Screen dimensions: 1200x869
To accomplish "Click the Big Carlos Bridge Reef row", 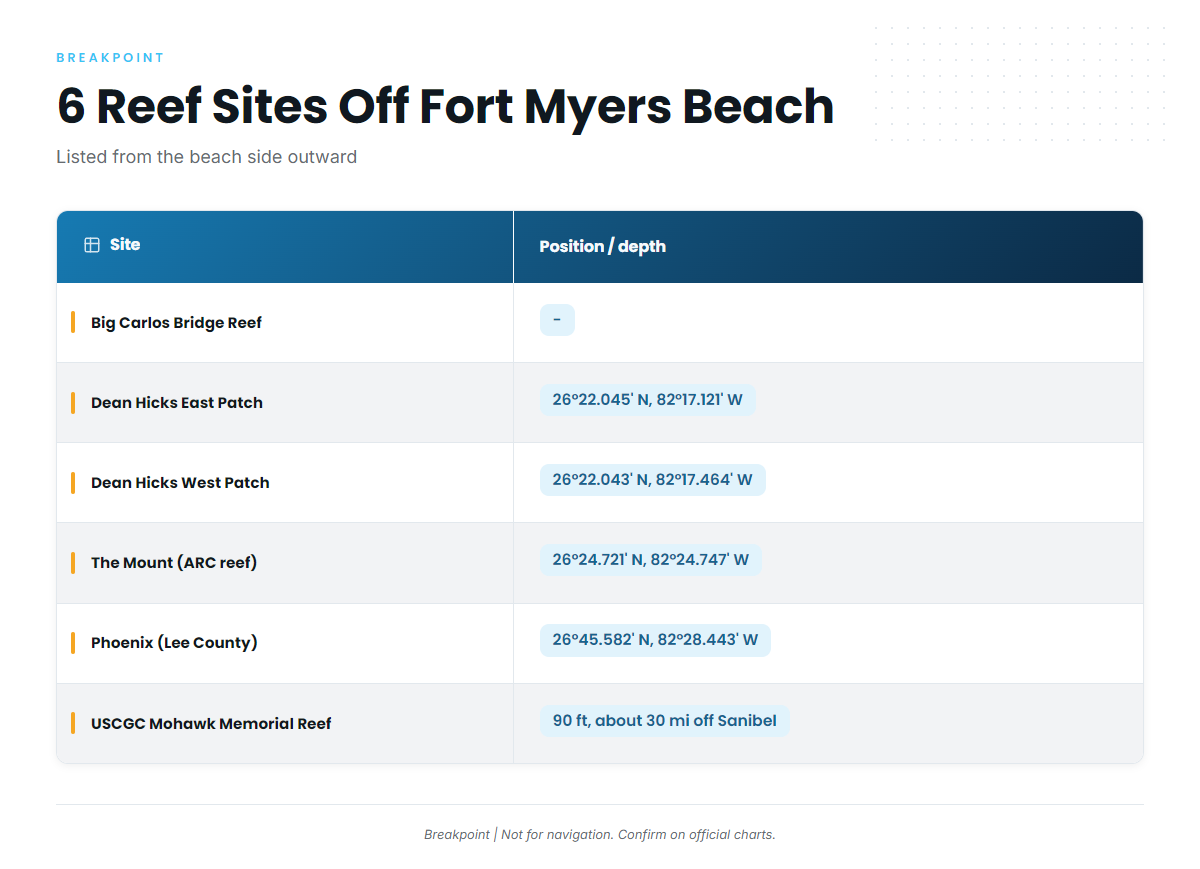I will (600, 323).
